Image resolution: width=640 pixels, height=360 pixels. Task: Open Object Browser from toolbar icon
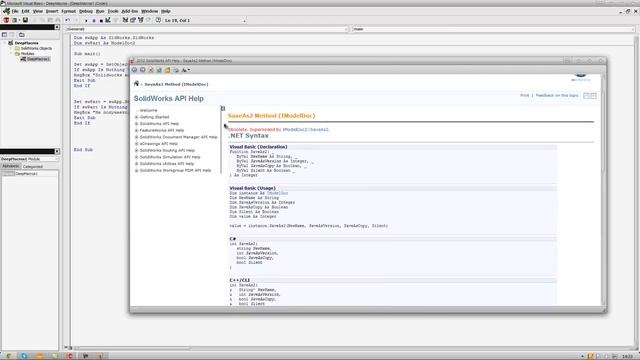[x=140, y=20]
